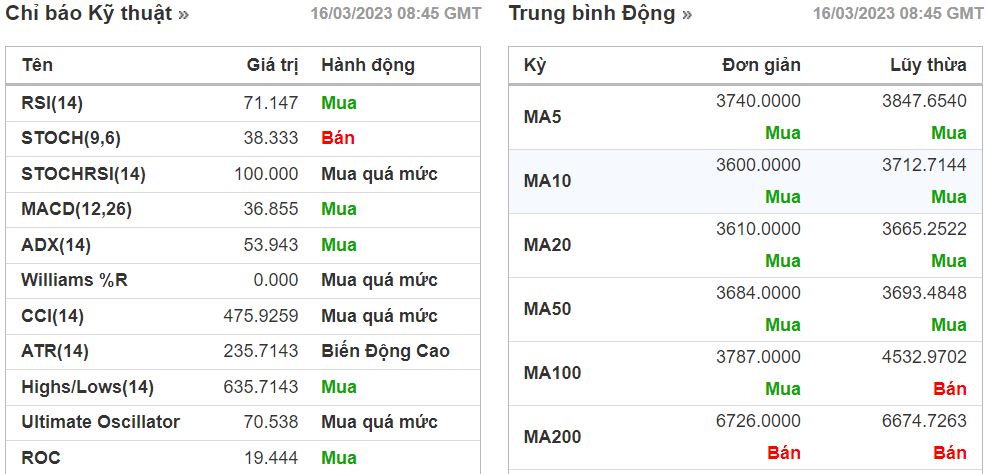This screenshot has height=474, width=985.
Task: Click the STOCH value 38.333
Action: pos(271,138)
